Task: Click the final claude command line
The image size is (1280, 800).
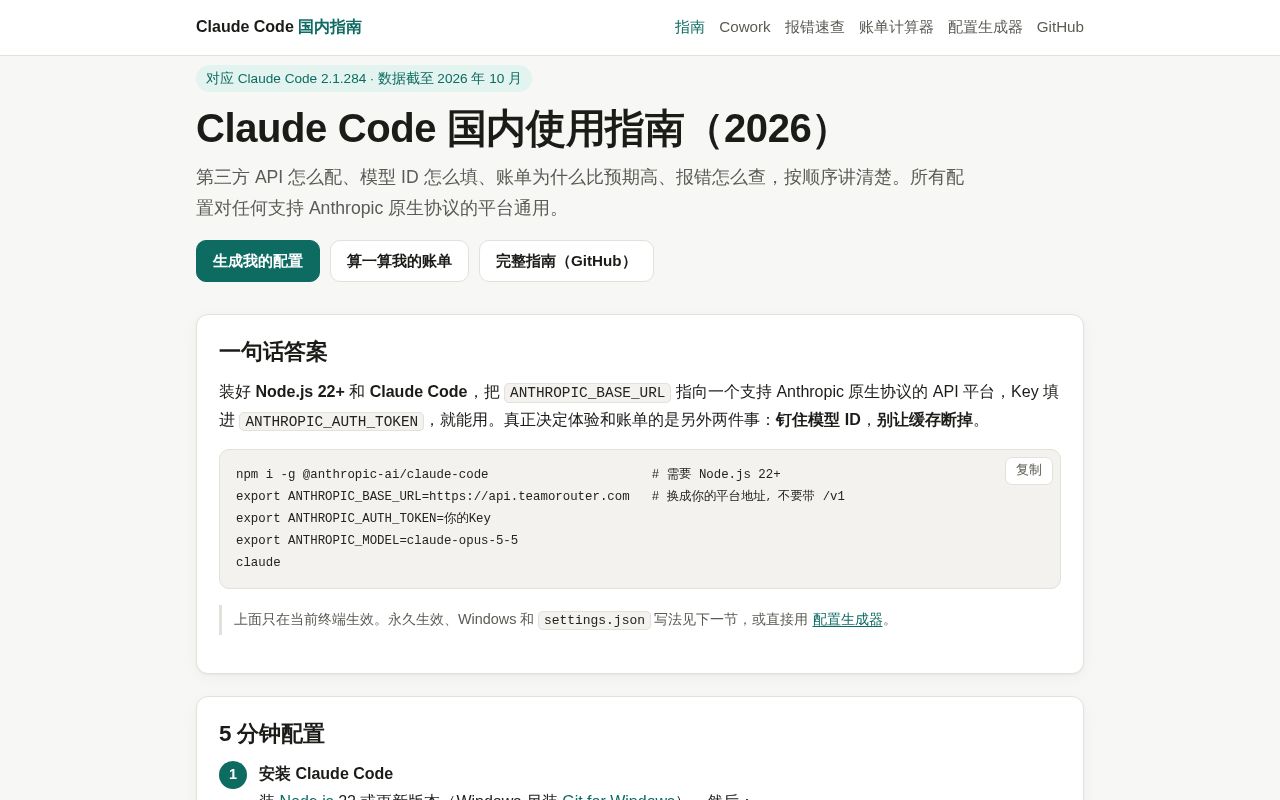Action: [x=258, y=563]
